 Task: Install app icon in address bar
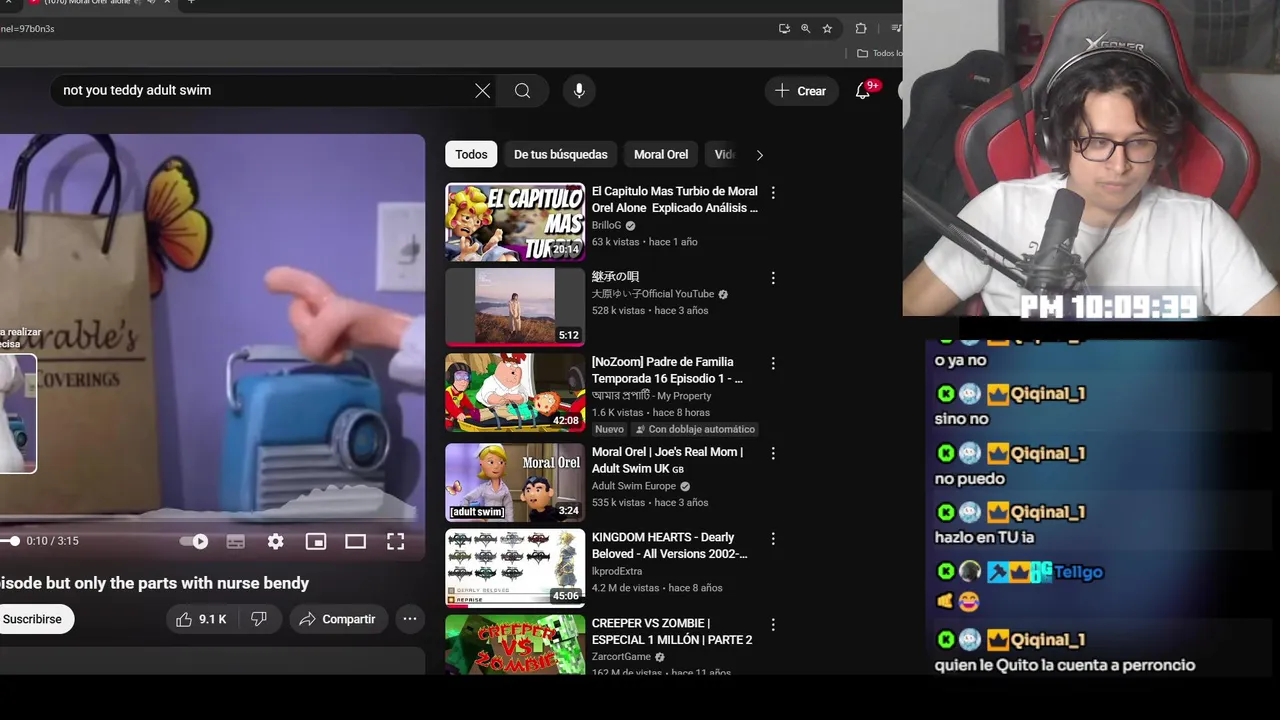784,29
